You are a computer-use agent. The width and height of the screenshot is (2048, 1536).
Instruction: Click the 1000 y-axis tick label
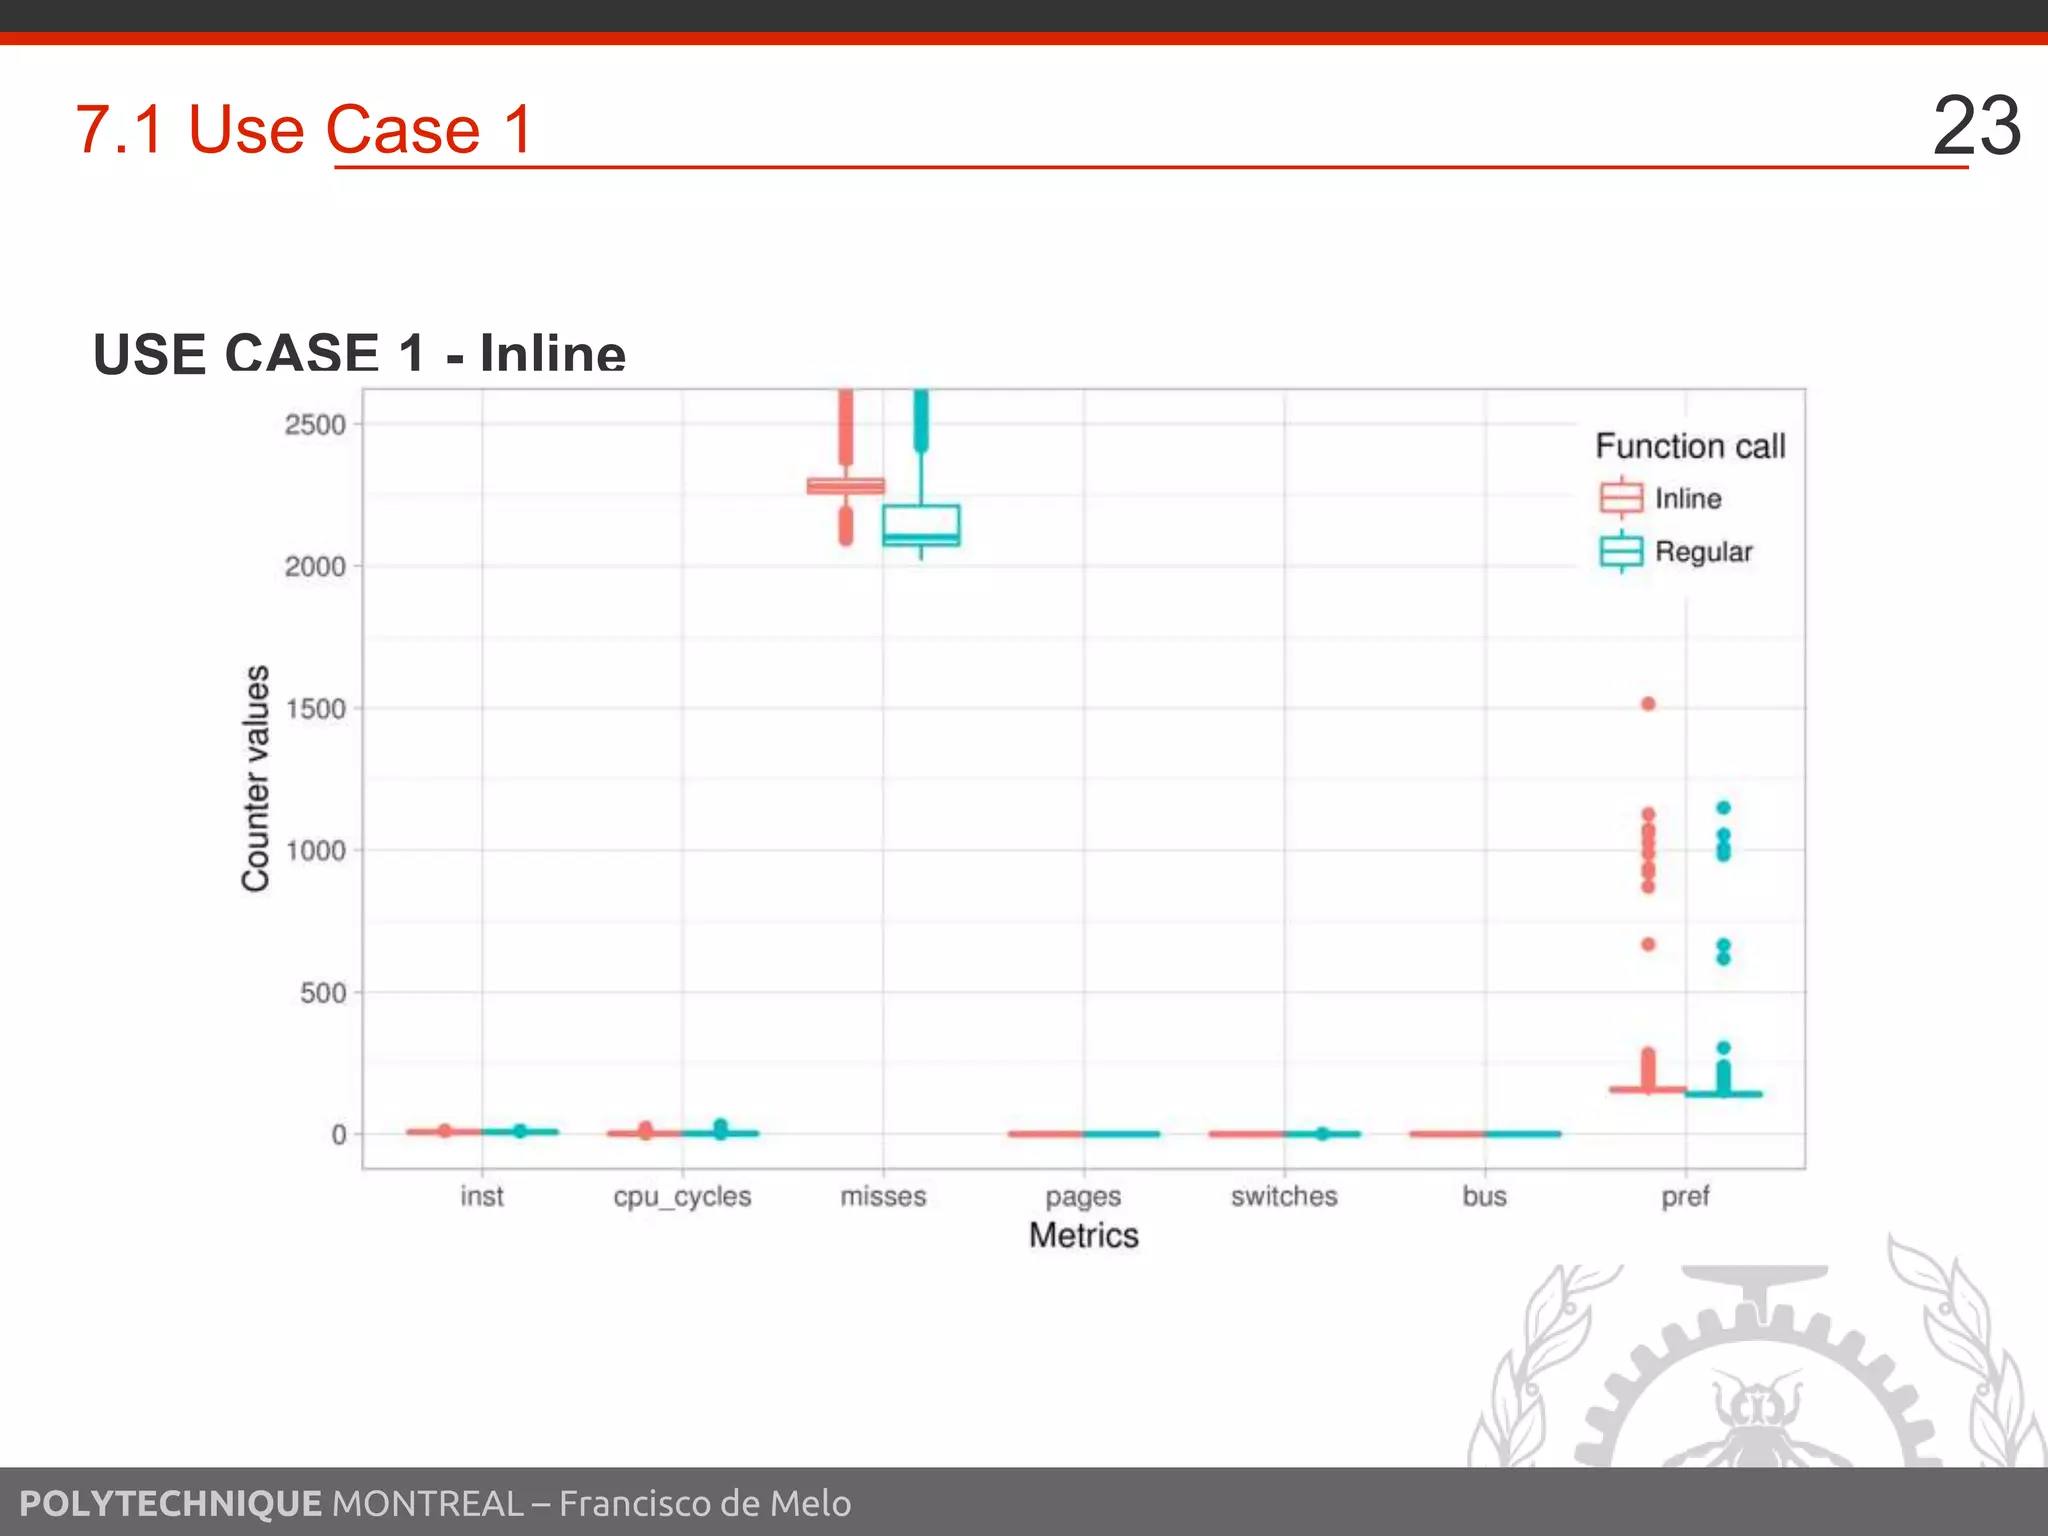pos(315,851)
